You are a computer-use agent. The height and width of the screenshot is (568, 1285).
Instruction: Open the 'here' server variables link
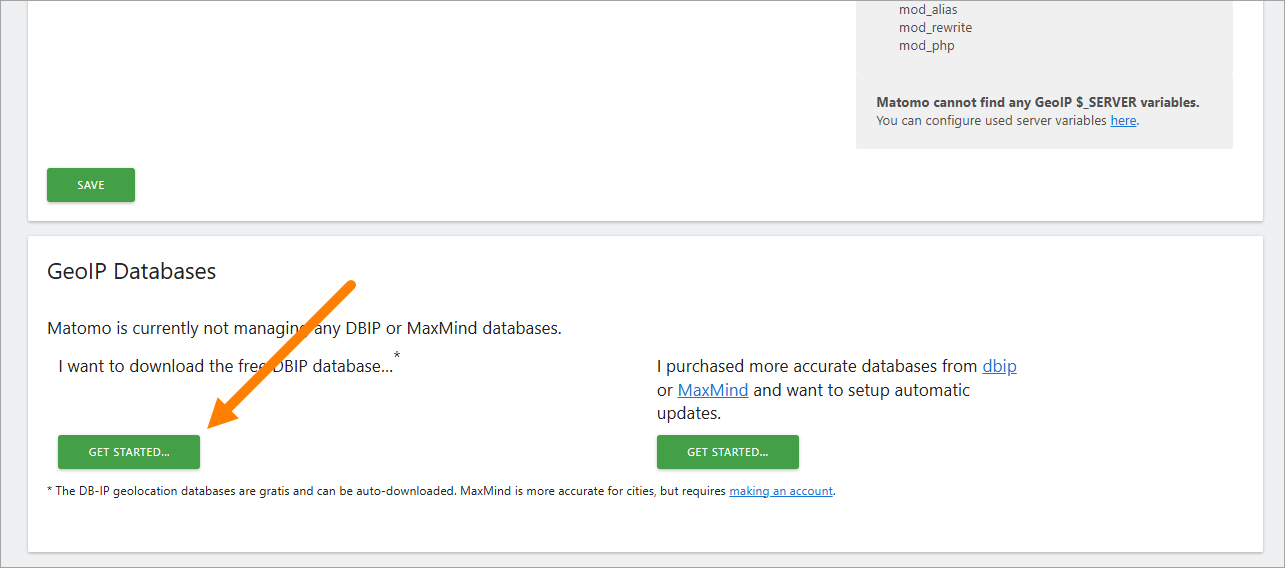1123,121
